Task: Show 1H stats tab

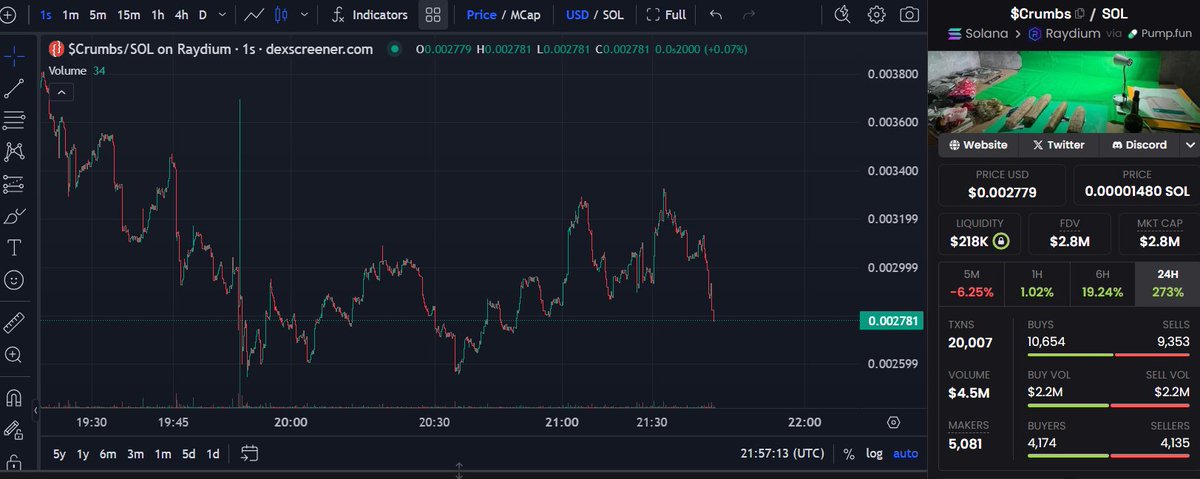Action: coord(1036,283)
